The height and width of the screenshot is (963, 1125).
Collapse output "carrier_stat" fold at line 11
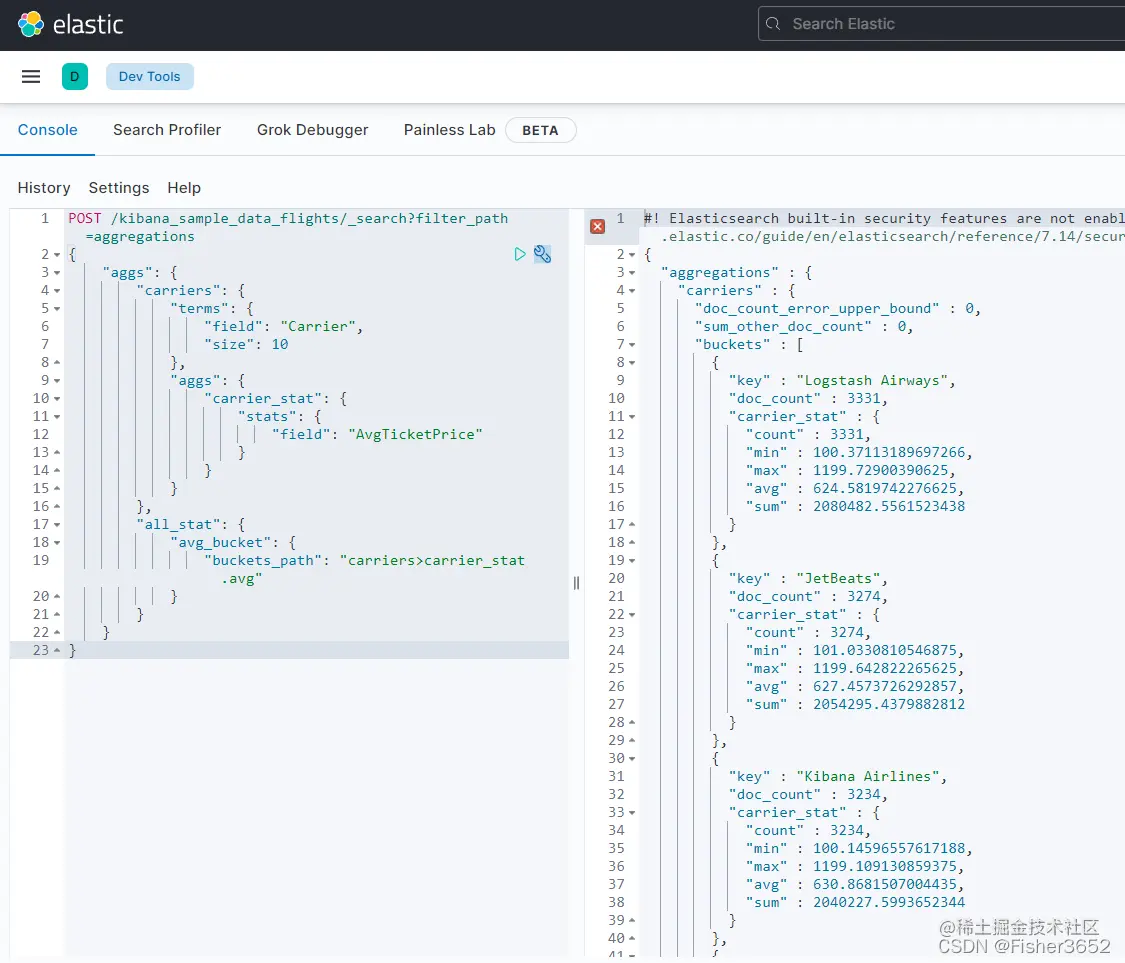click(632, 417)
